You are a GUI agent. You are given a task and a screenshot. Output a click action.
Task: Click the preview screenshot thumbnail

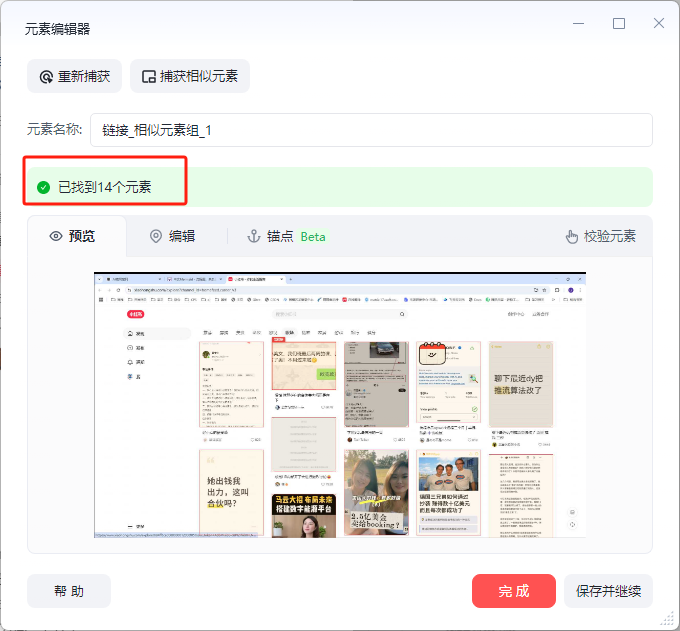click(340, 405)
